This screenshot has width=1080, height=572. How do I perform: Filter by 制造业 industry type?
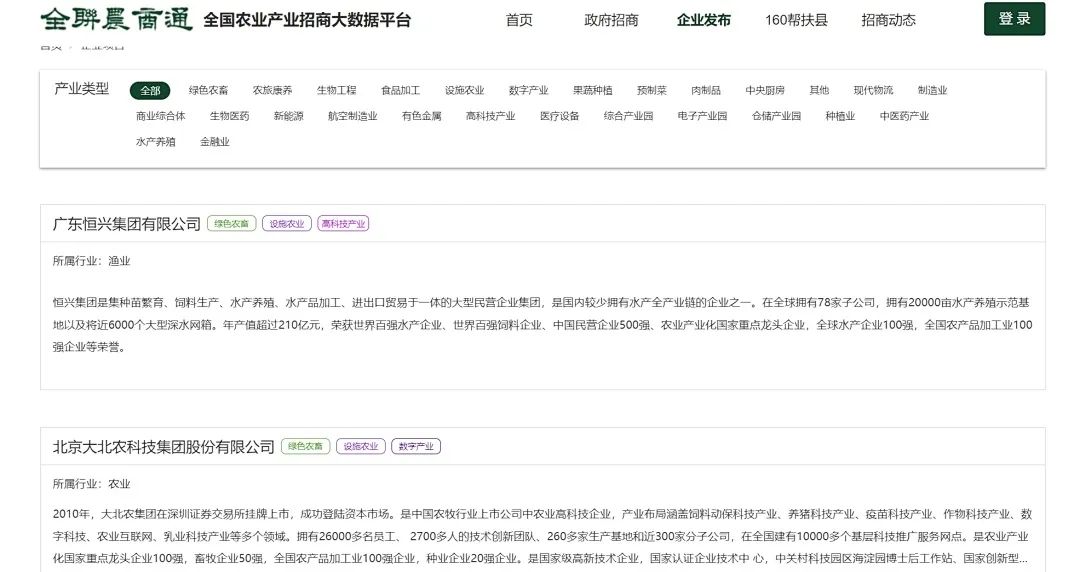(933, 90)
